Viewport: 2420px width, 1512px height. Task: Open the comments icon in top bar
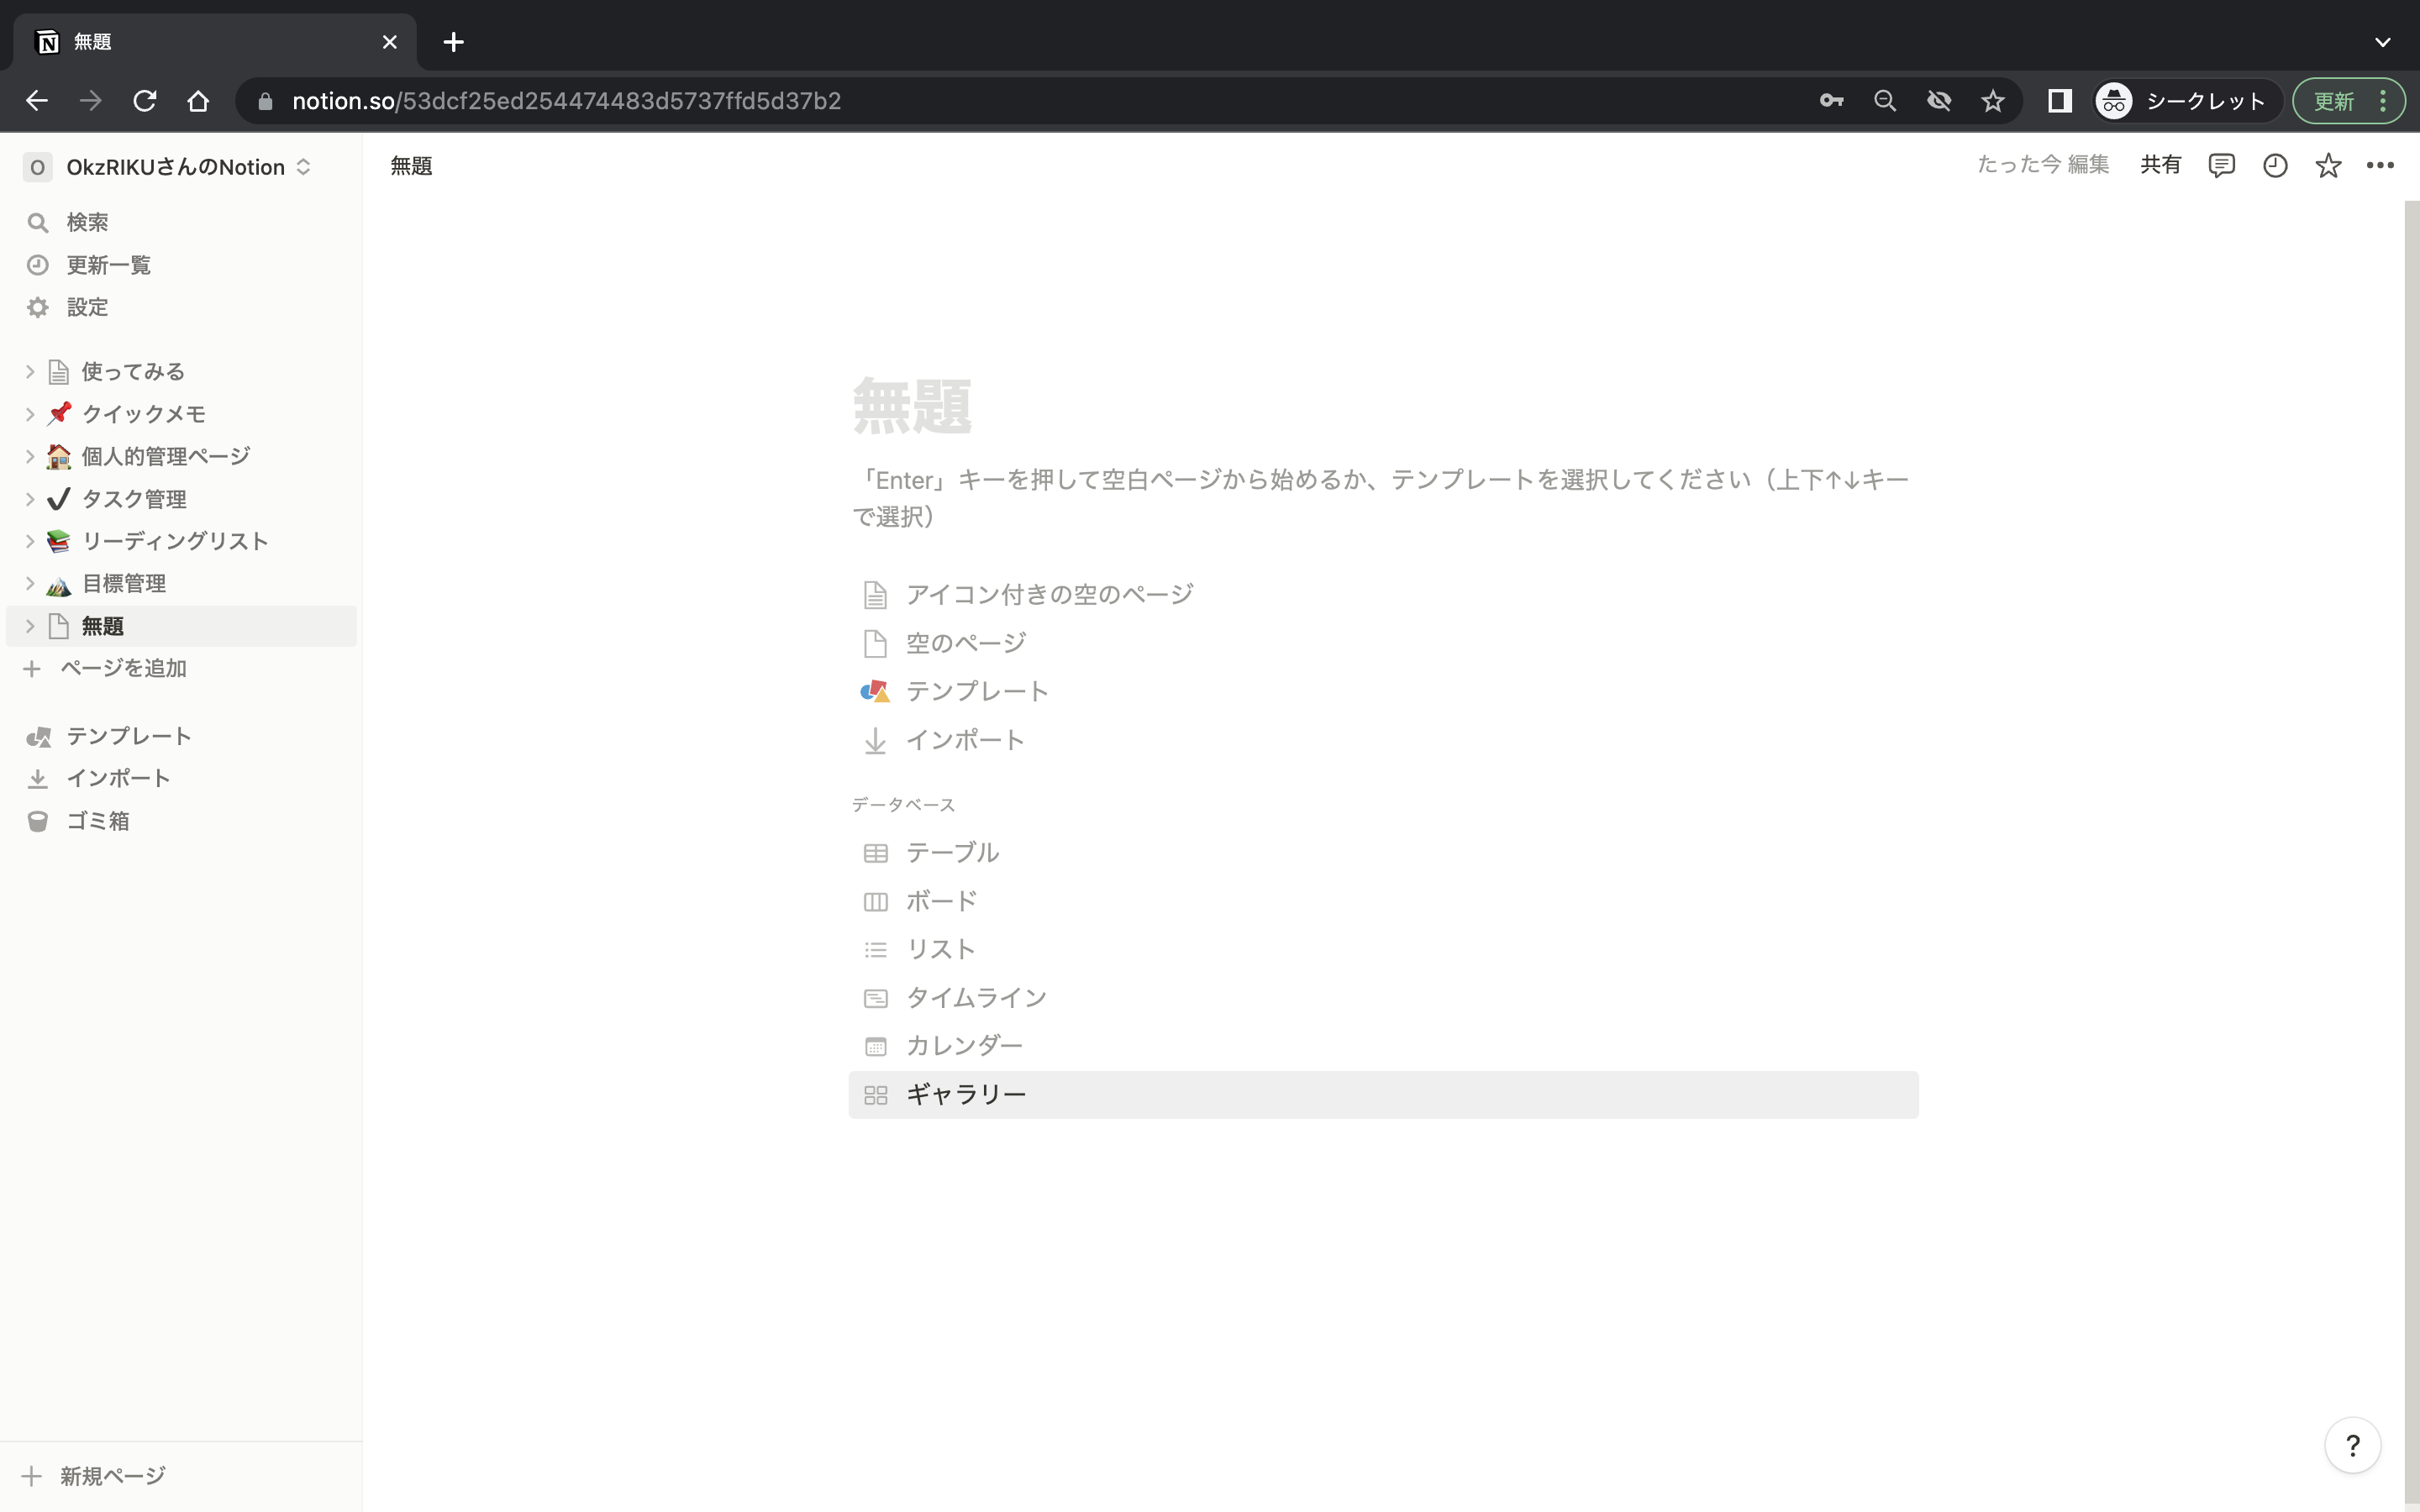click(x=2221, y=165)
